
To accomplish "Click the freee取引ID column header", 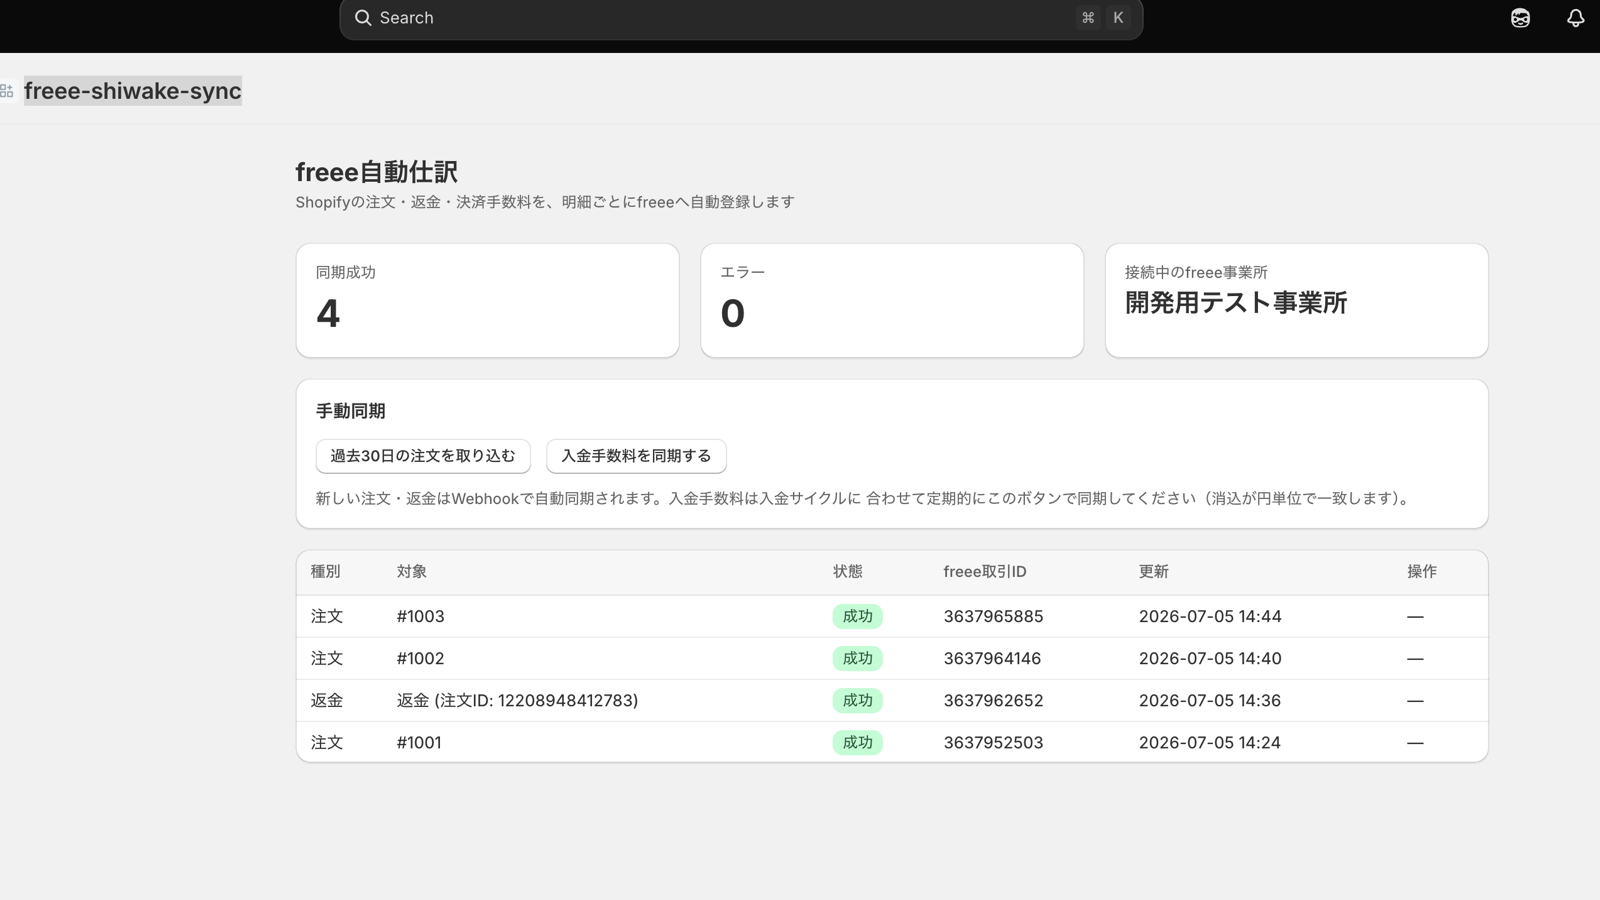I will (985, 572).
